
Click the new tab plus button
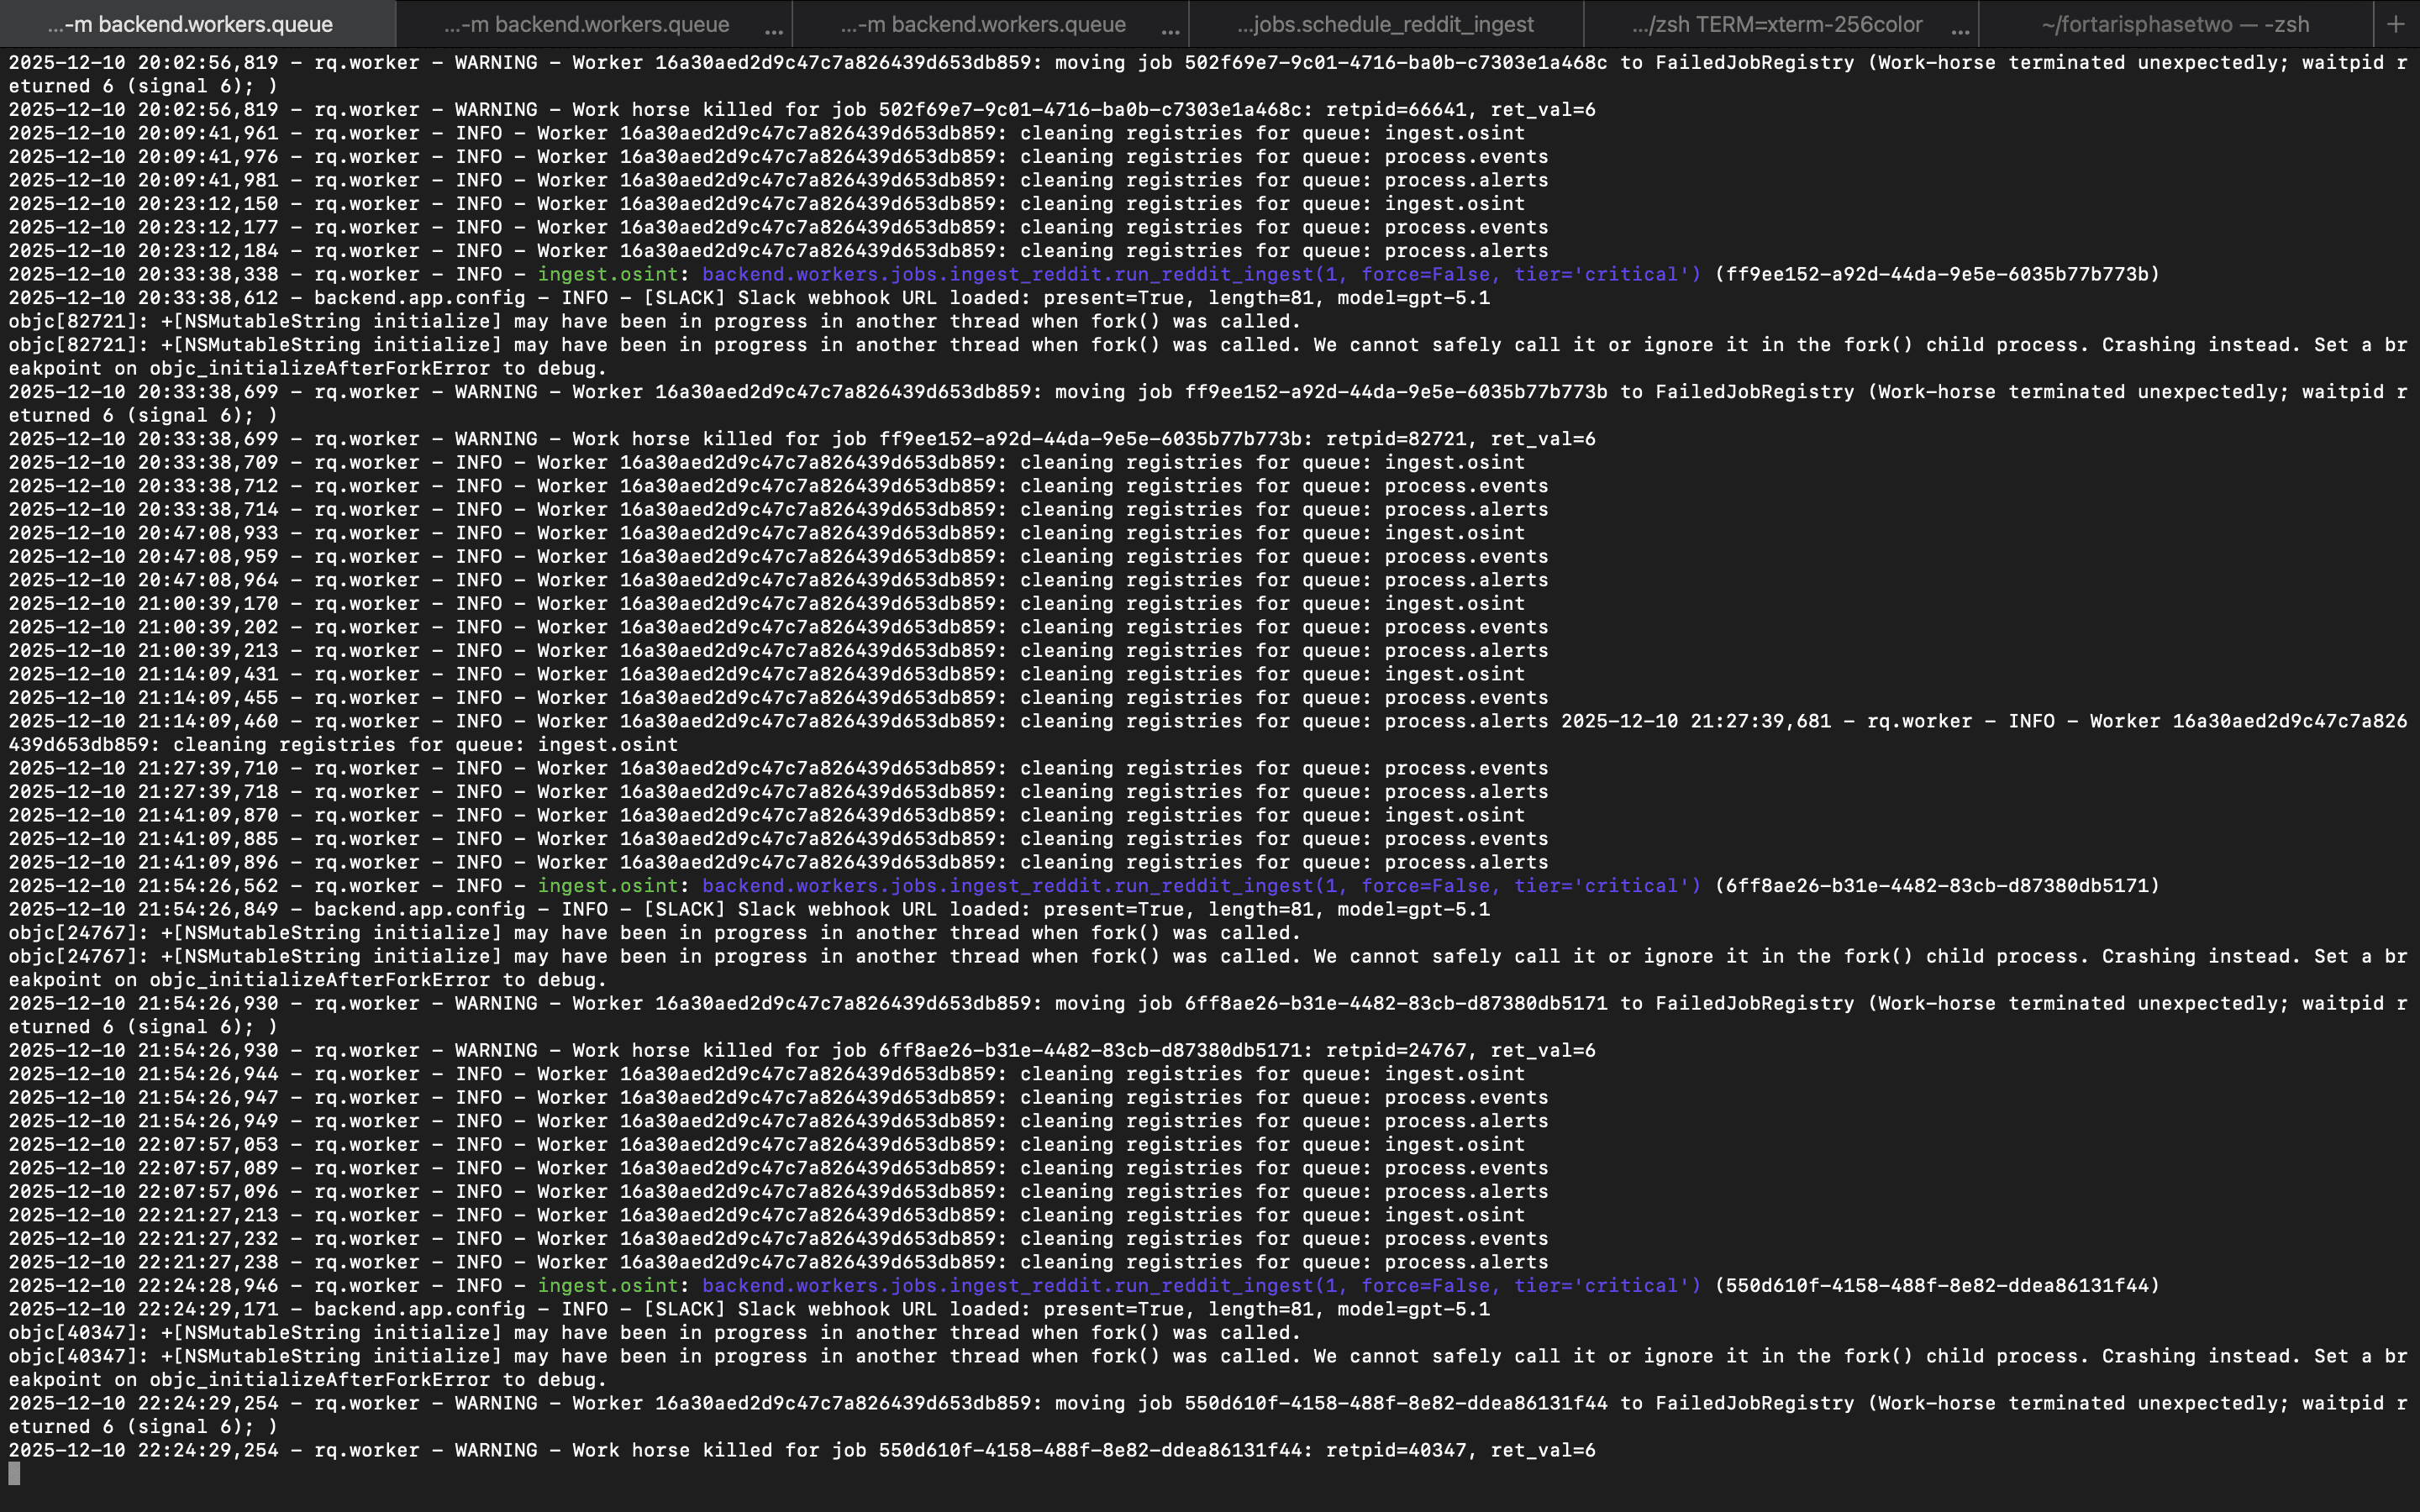click(x=2395, y=24)
